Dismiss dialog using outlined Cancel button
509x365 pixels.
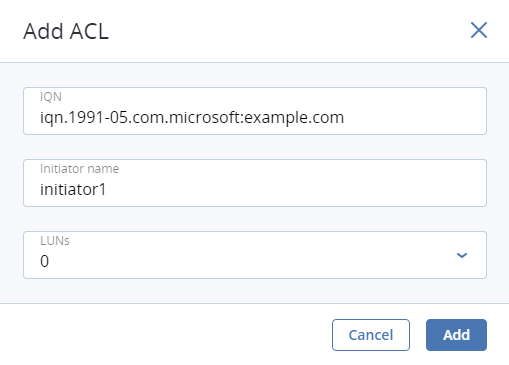(x=371, y=335)
